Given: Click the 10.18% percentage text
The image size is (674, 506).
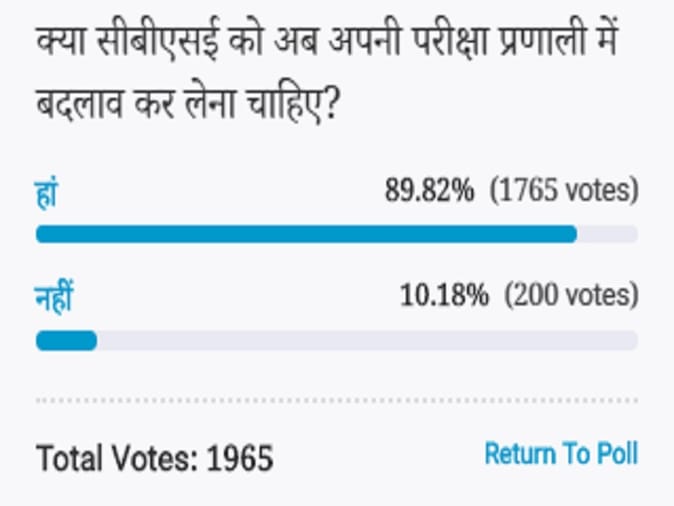Looking at the screenshot, I should (444, 295).
